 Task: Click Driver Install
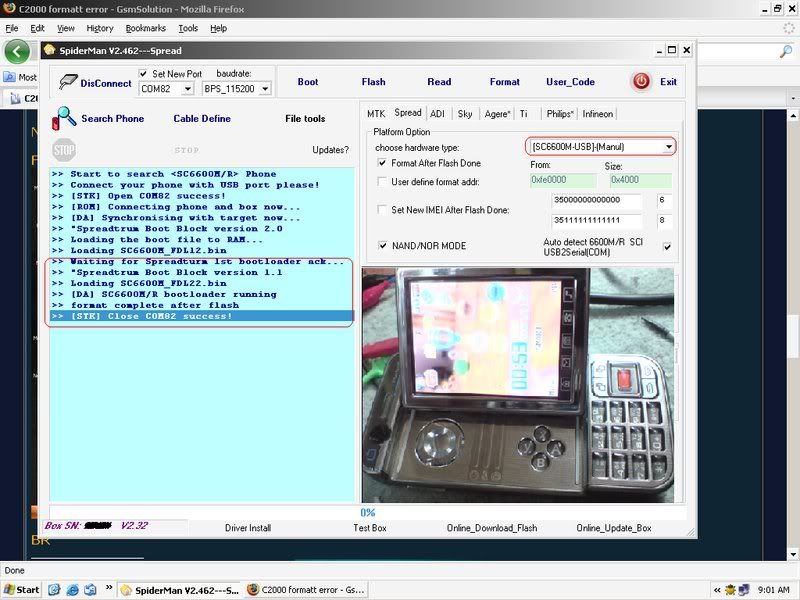248,528
